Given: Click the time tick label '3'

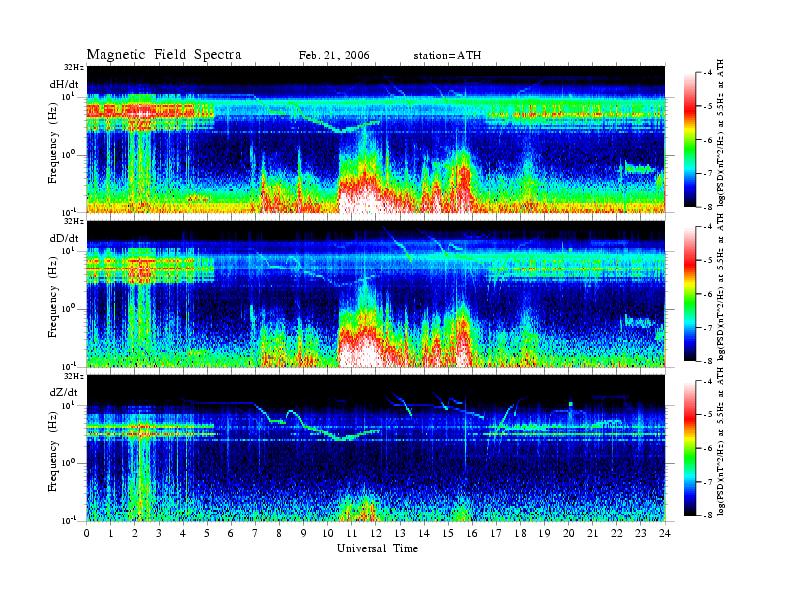Looking at the screenshot, I should point(159,534).
